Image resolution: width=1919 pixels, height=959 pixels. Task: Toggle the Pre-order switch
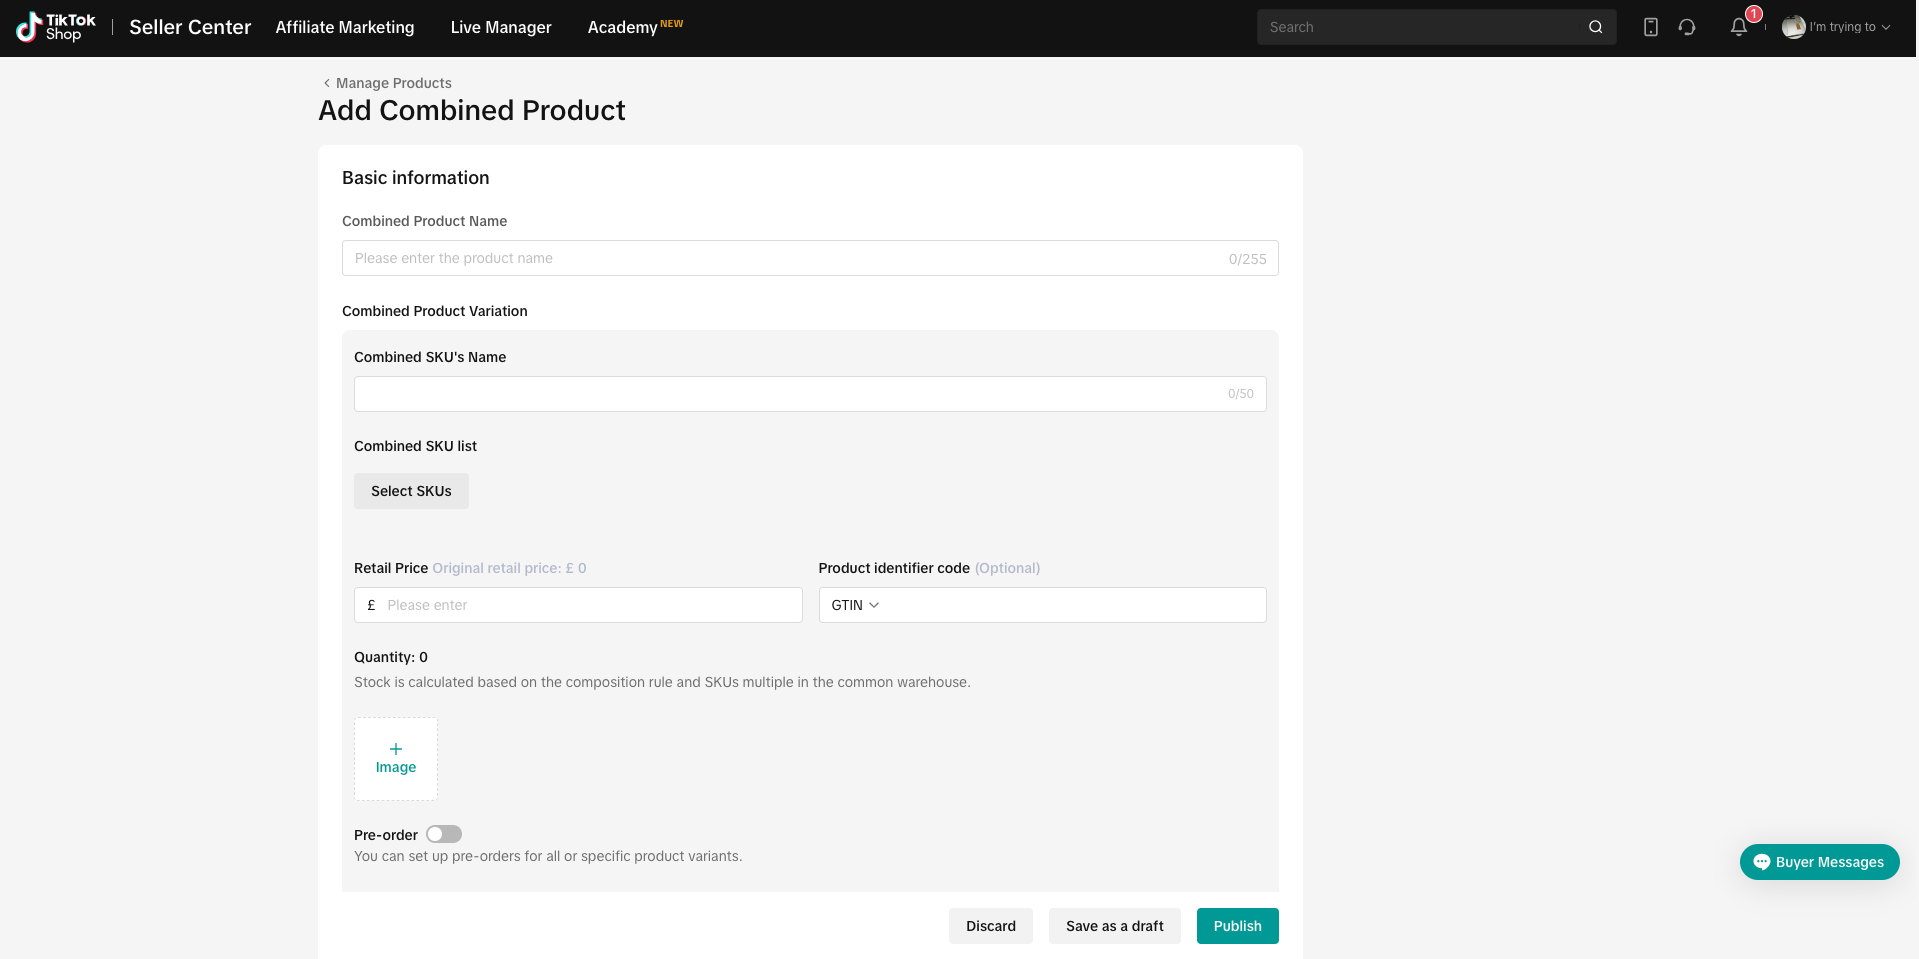(x=444, y=834)
